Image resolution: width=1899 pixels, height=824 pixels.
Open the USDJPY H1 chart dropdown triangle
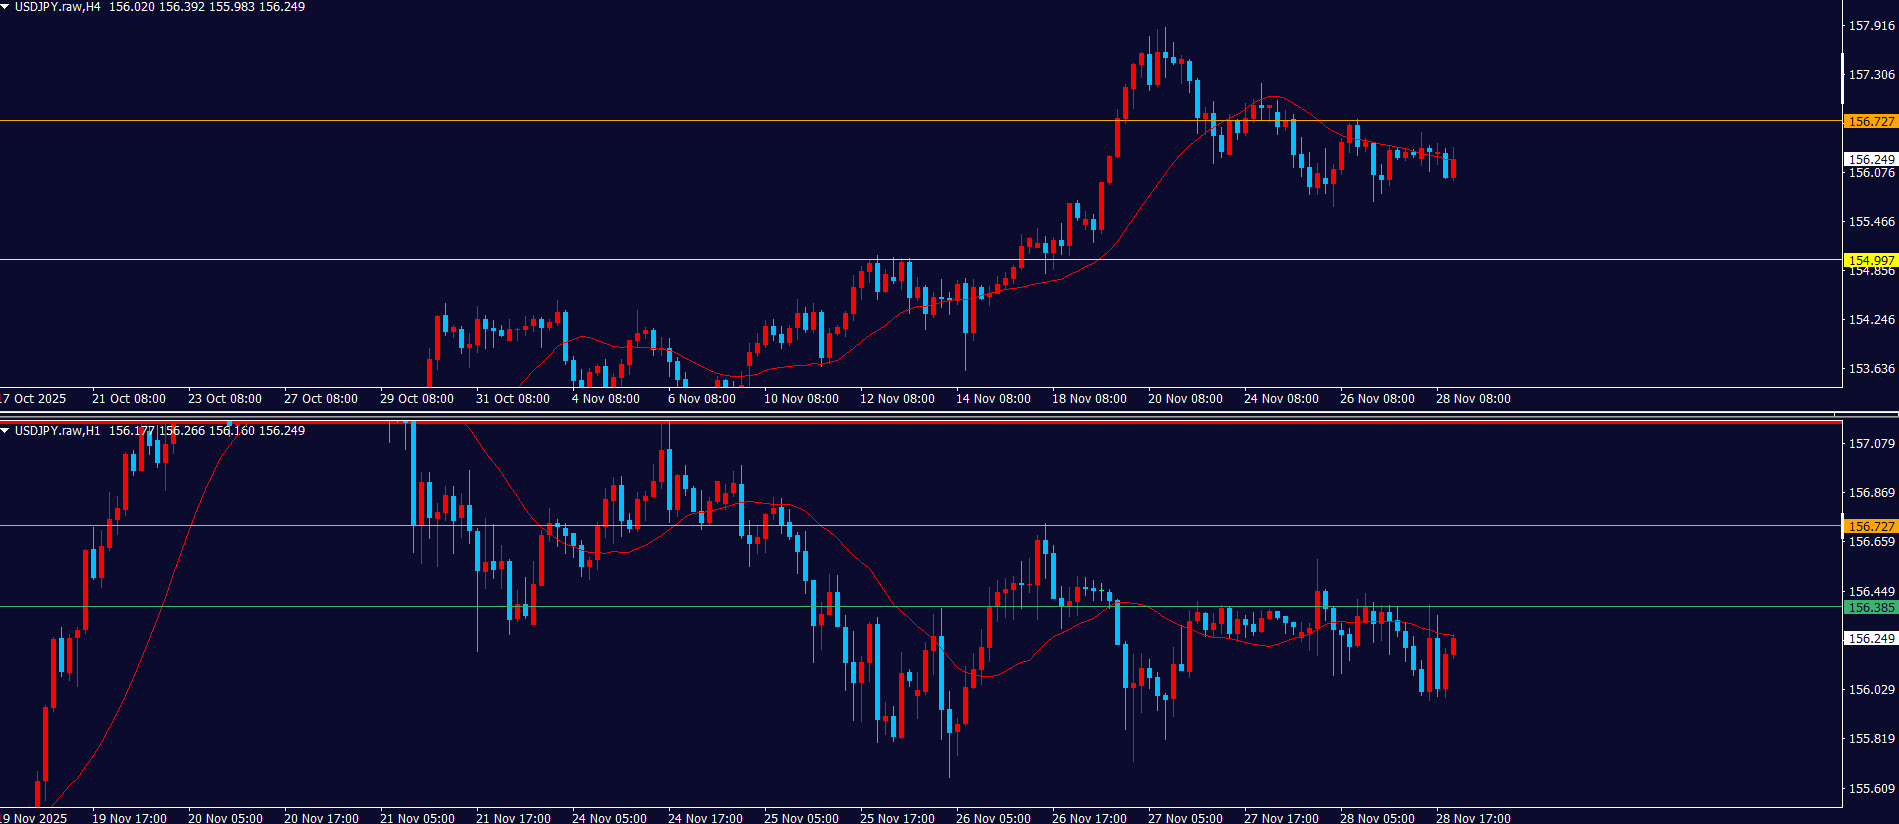[x=5, y=431]
